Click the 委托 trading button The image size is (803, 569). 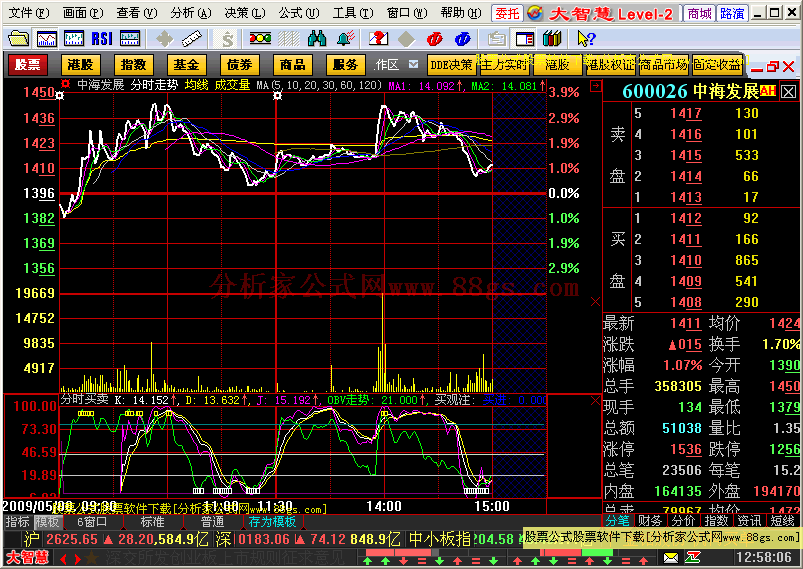507,13
